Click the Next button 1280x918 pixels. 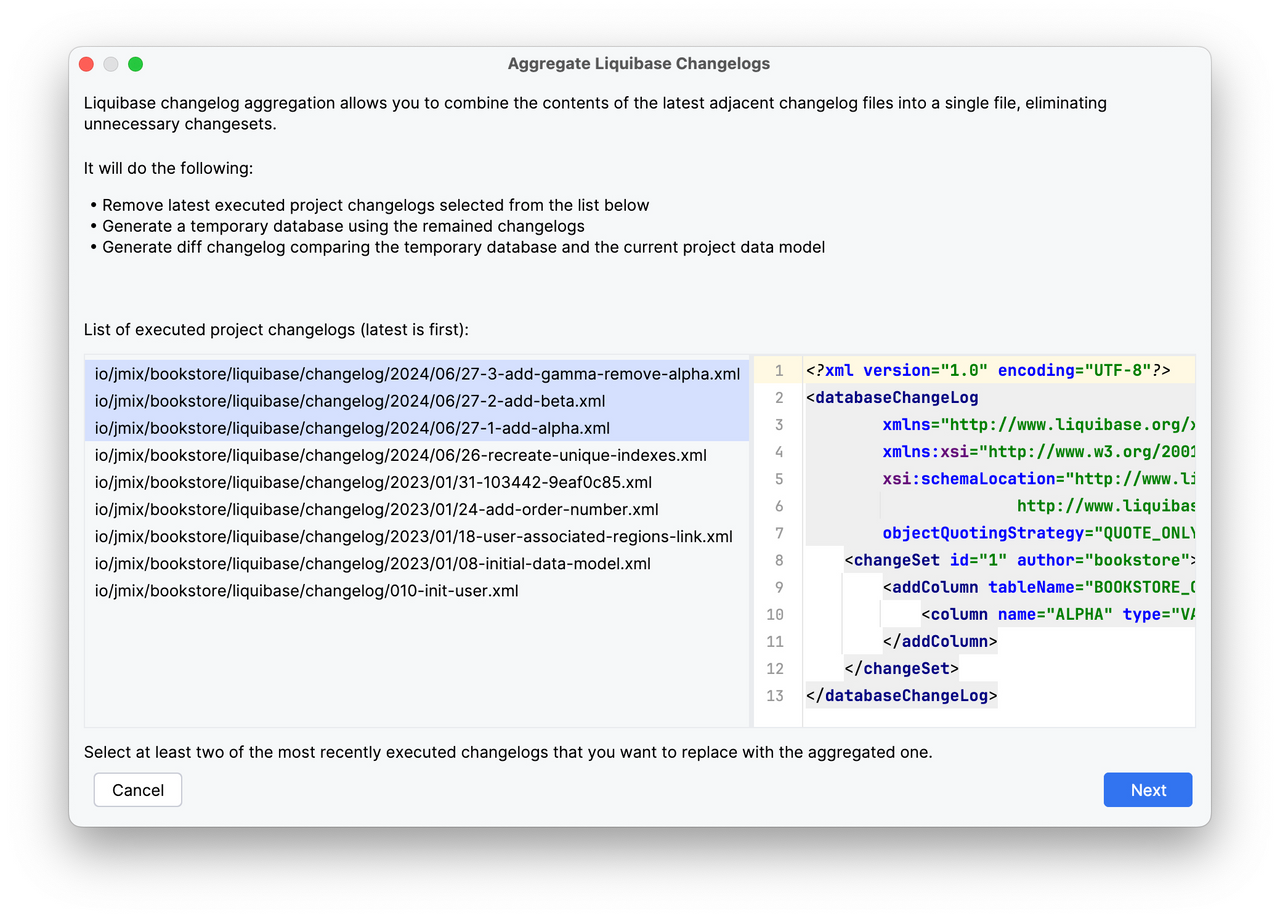pos(1147,789)
